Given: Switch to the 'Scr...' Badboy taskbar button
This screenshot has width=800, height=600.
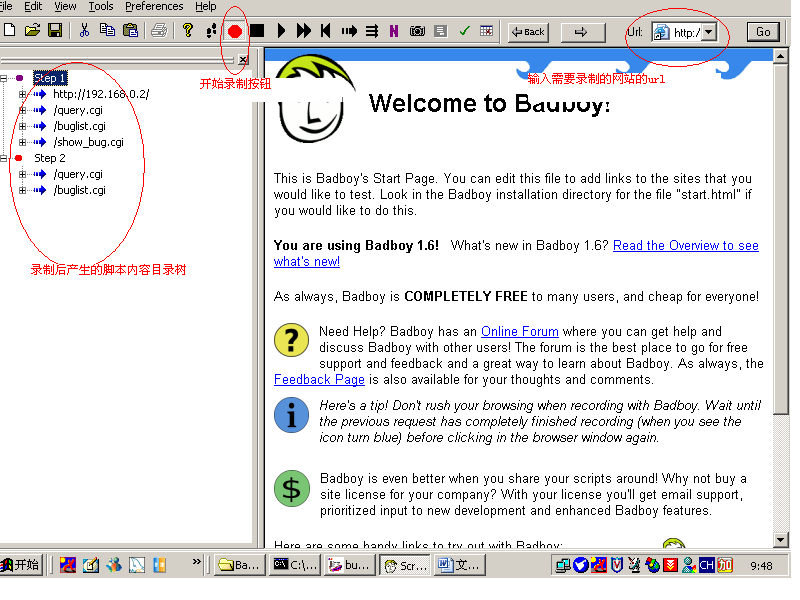Looking at the screenshot, I should (405, 565).
